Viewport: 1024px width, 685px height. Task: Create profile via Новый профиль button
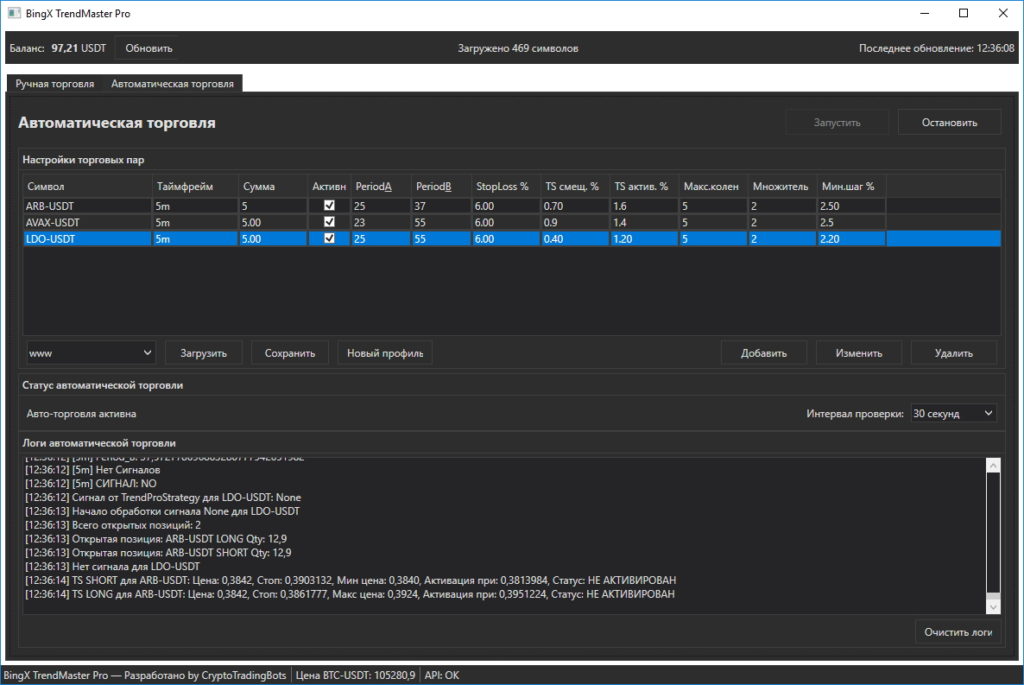click(385, 353)
